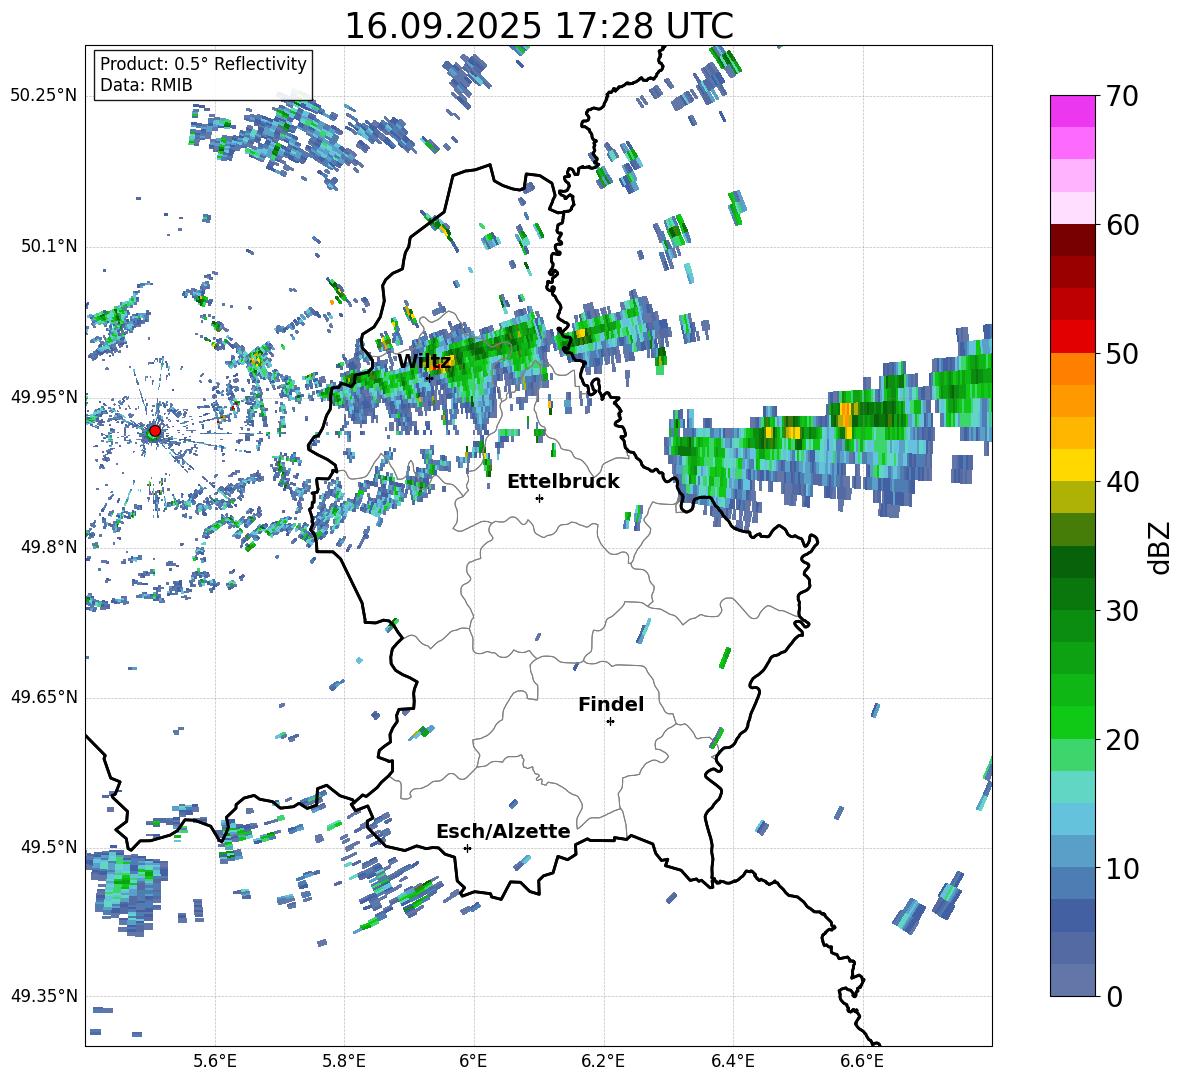Select the Findel city label

[x=611, y=704]
